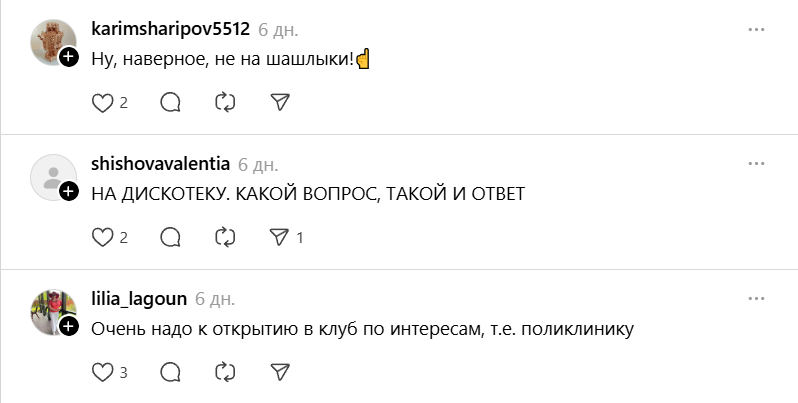Reply to karimsharipov5512's comment
The width and height of the screenshot is (798, 403).
(170, 102)
